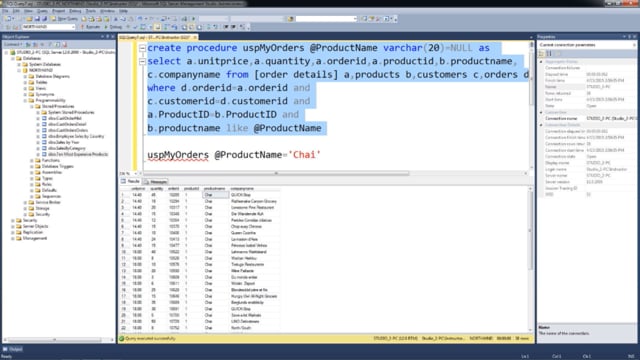
Task: Click the Alphabetical sort icon in Properties
Action: [x=549, y=53]
